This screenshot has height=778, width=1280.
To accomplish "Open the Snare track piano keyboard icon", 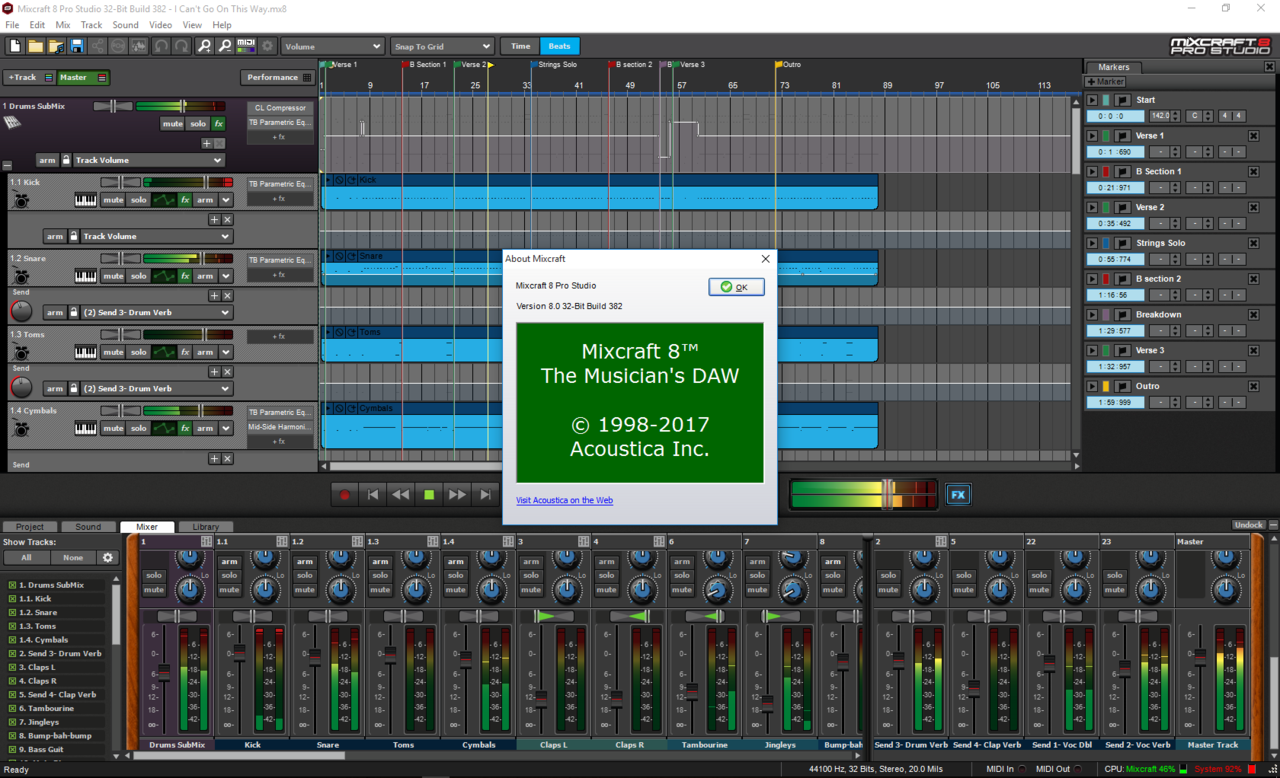I will pos(86,276).
